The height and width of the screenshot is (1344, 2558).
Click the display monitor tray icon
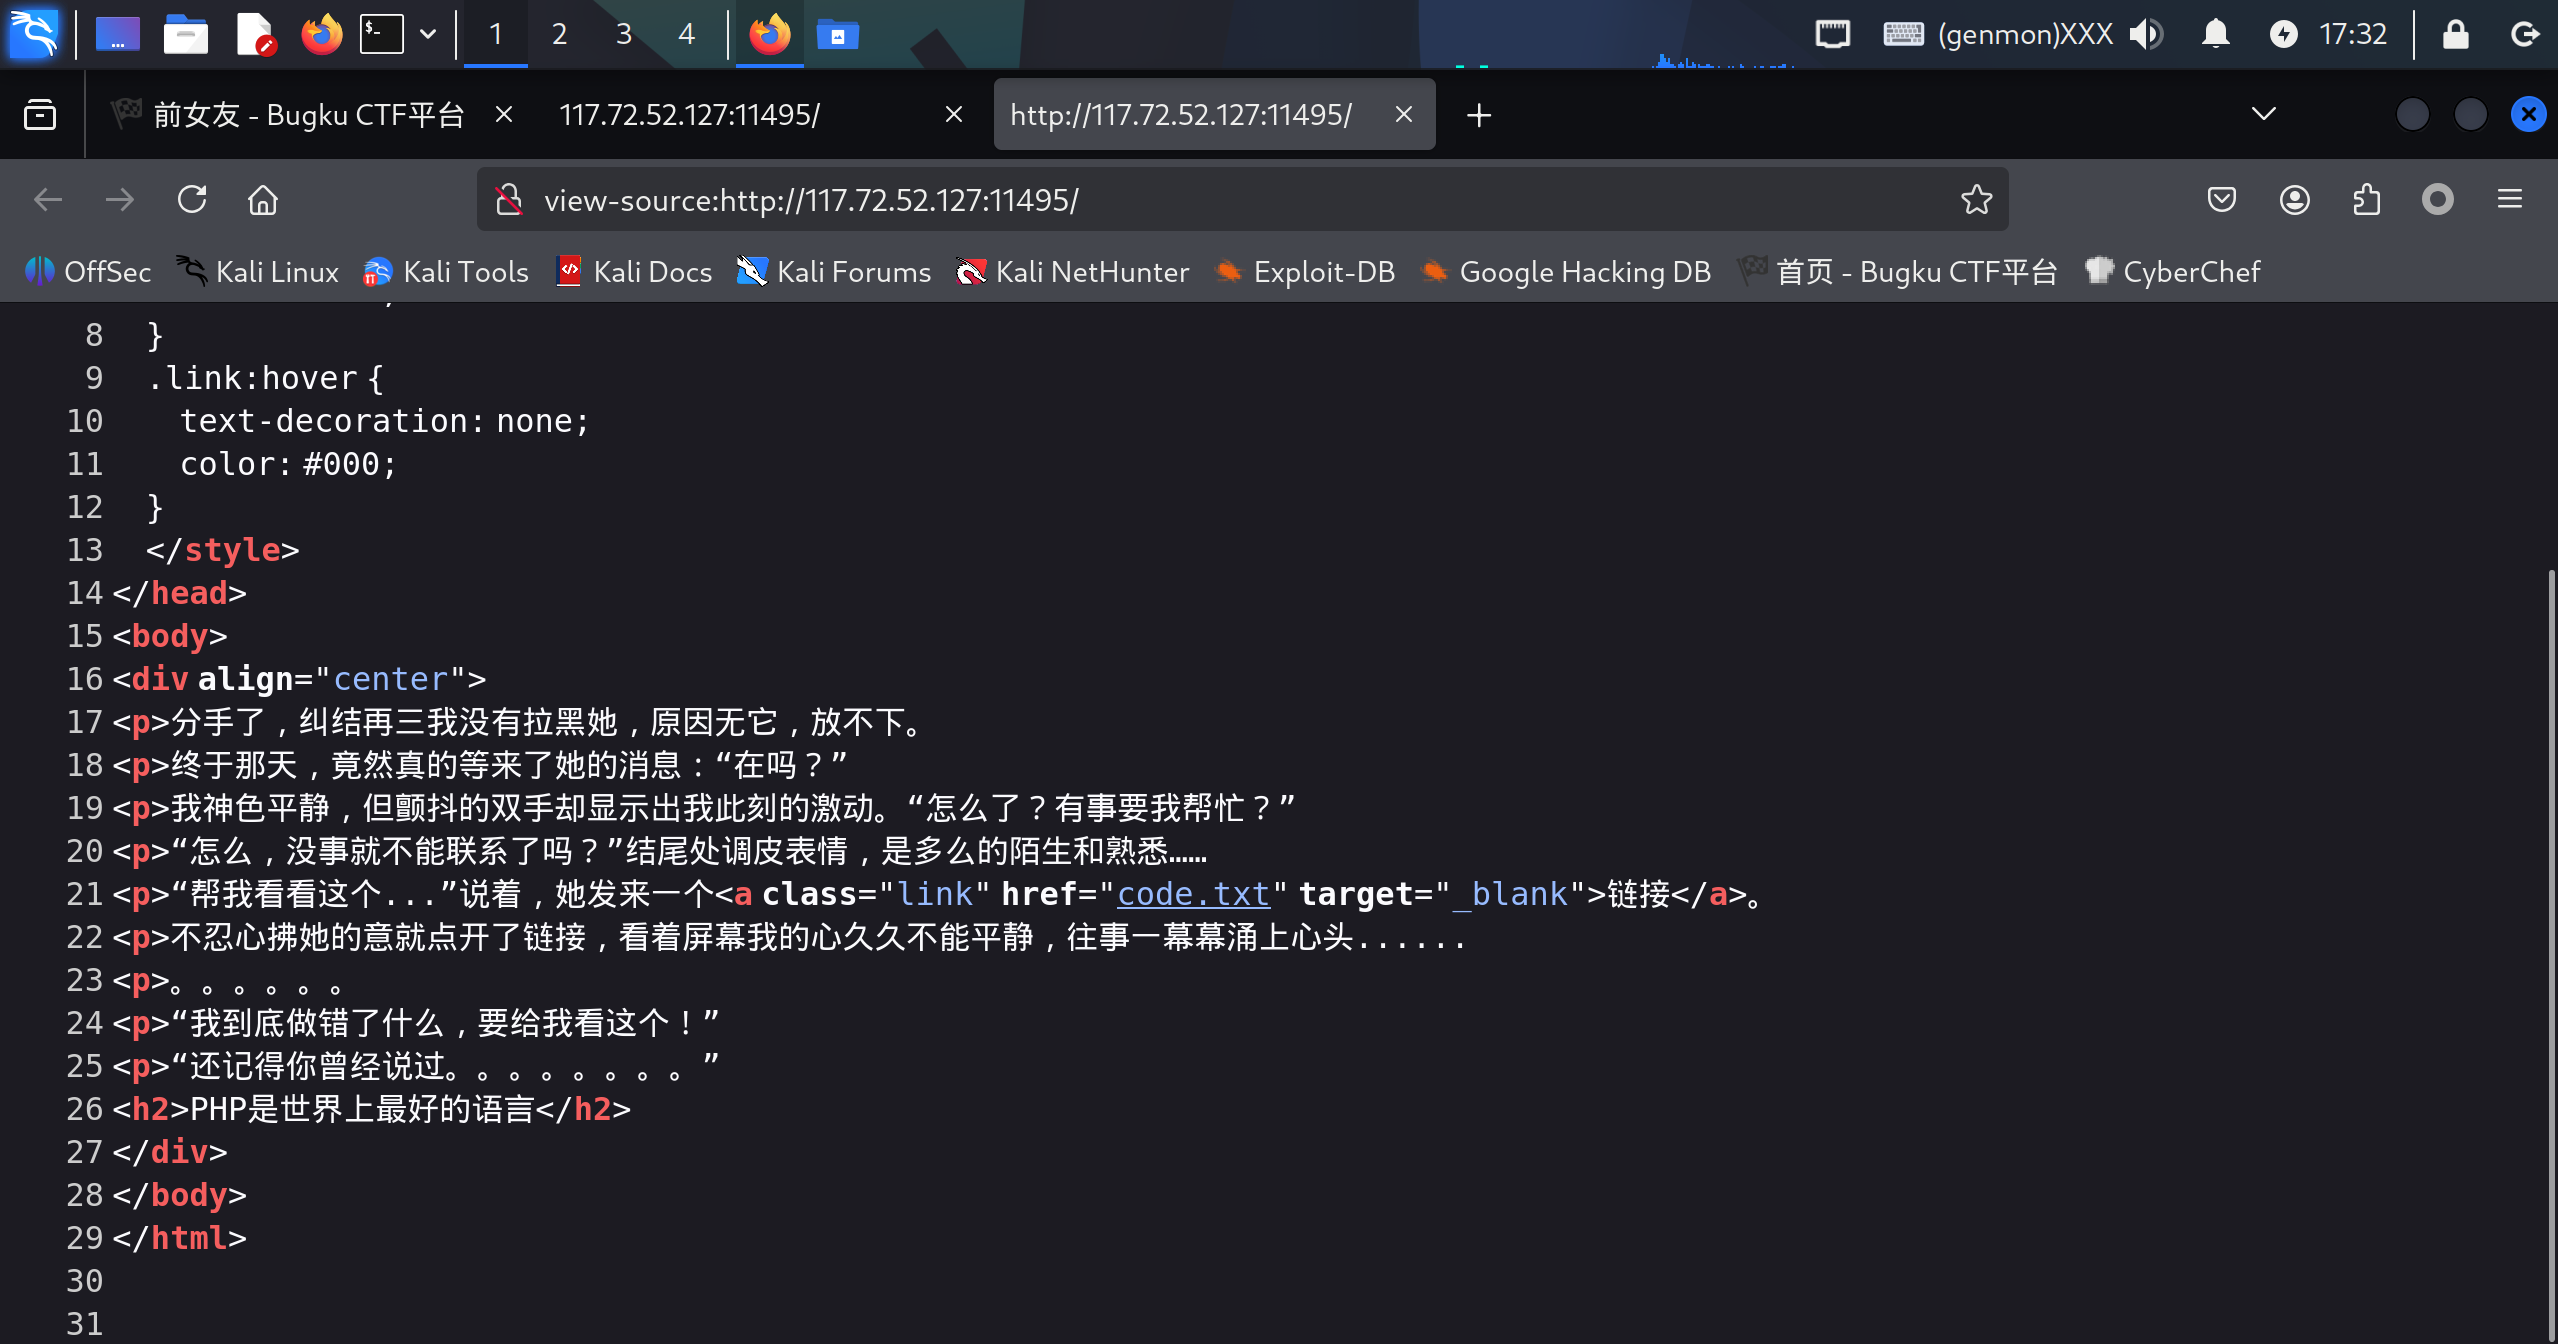pos(1832,34)
